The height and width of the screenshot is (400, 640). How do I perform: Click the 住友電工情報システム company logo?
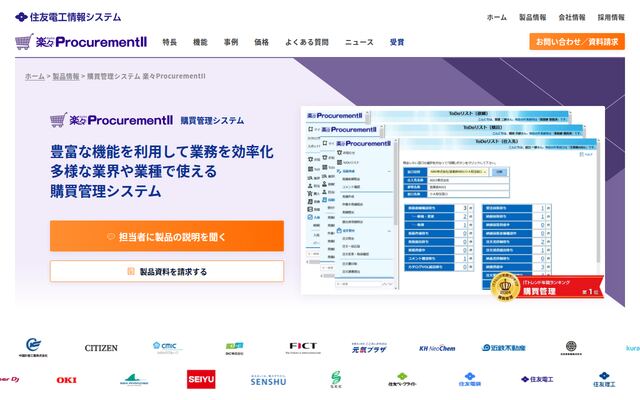(x=68, y=17)
